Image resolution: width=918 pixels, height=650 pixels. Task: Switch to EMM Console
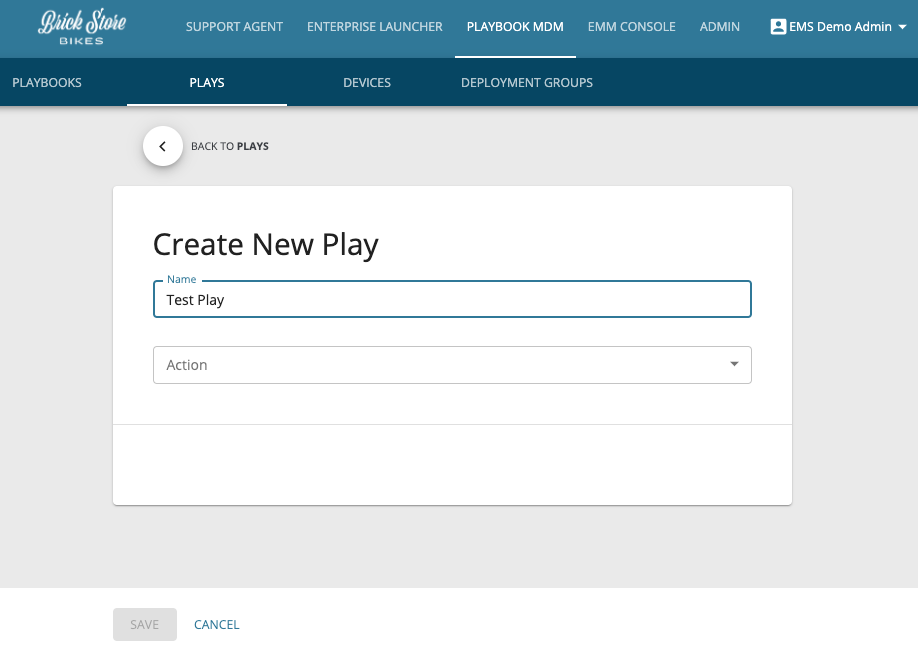tap(631, 27)
